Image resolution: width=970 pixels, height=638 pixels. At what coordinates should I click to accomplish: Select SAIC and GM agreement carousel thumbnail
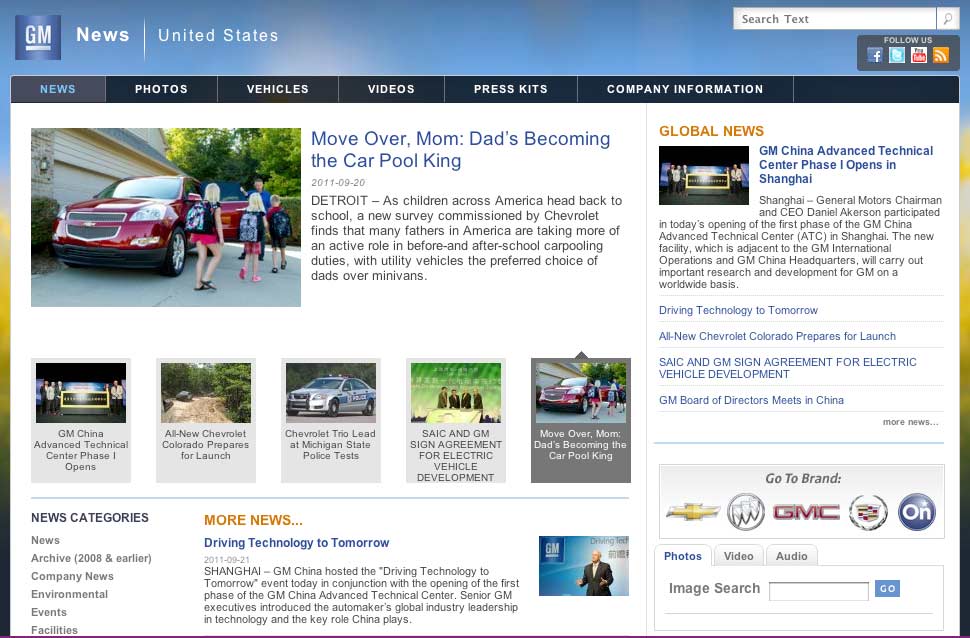(456, 420)
